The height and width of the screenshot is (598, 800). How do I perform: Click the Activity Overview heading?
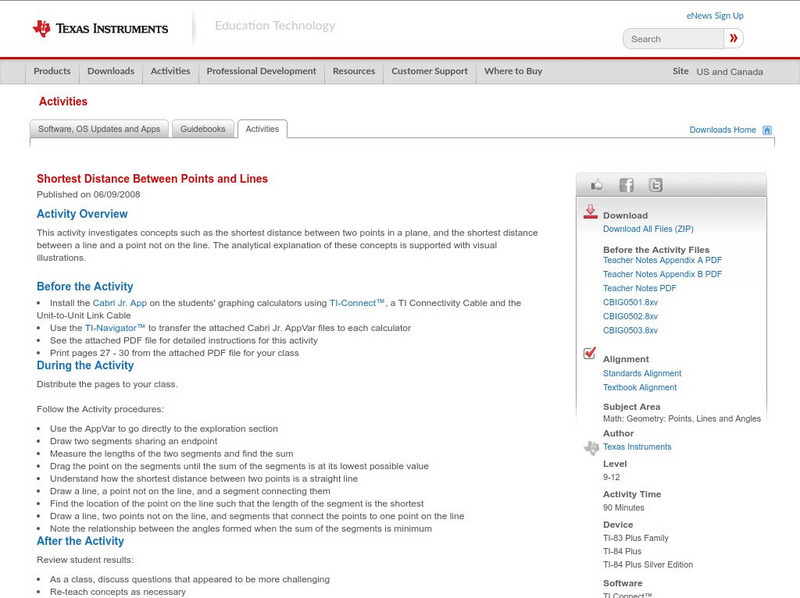pos(82,214)
